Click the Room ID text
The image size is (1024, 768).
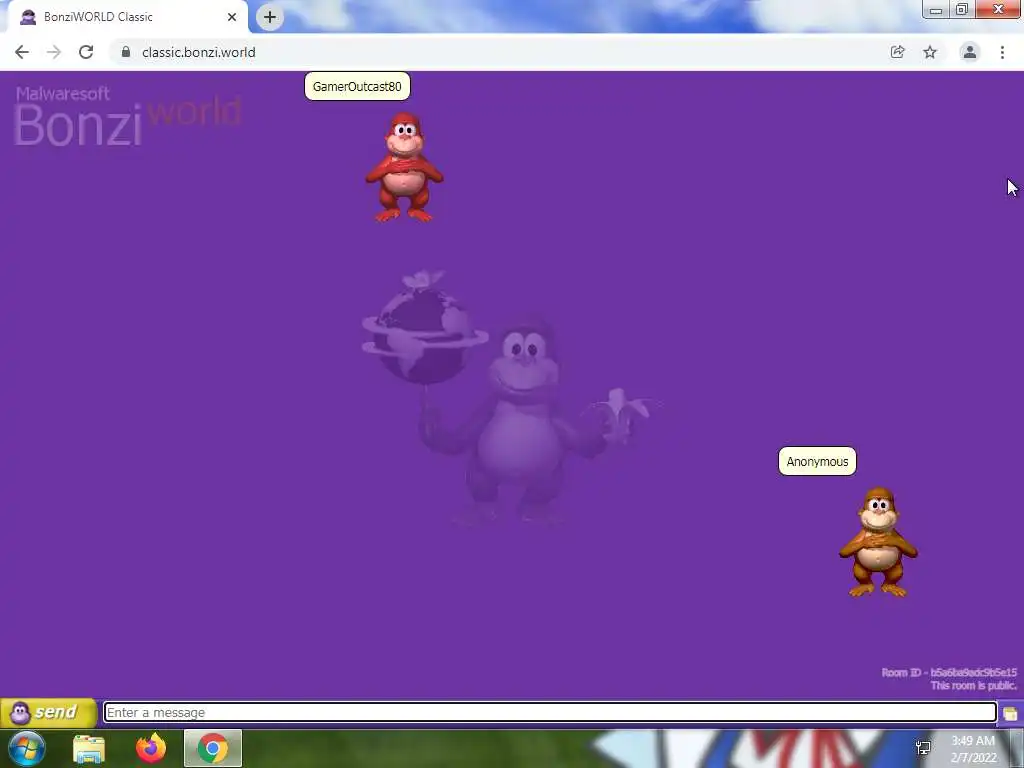[x=949, y=673]
